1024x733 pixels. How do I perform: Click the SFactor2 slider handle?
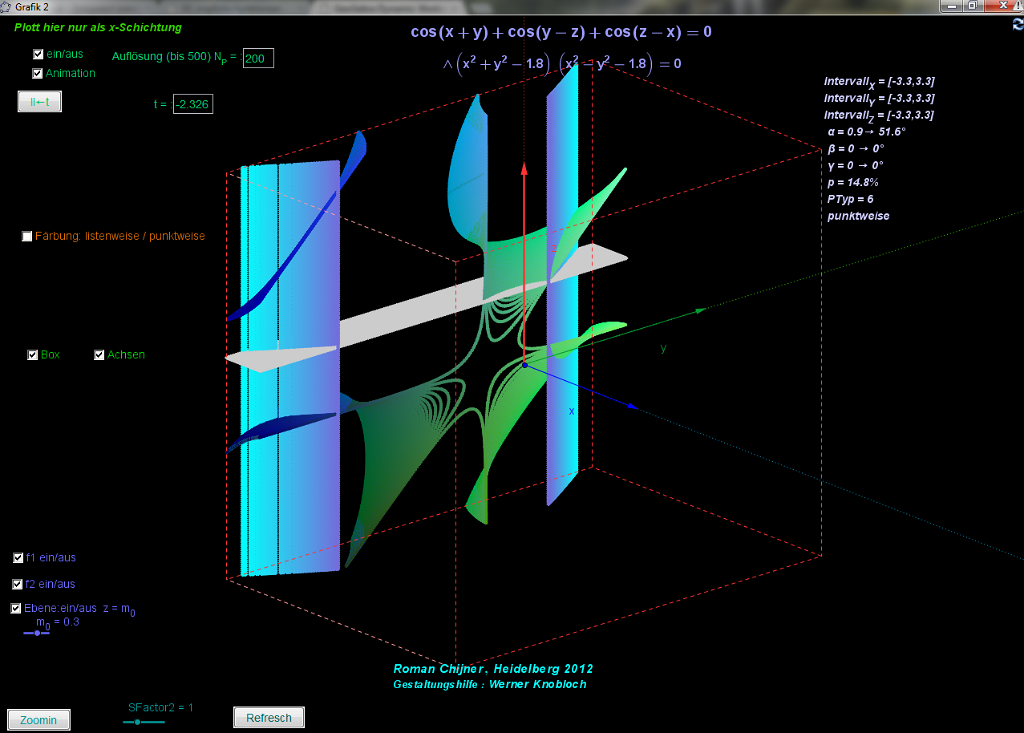click(138, 721)
